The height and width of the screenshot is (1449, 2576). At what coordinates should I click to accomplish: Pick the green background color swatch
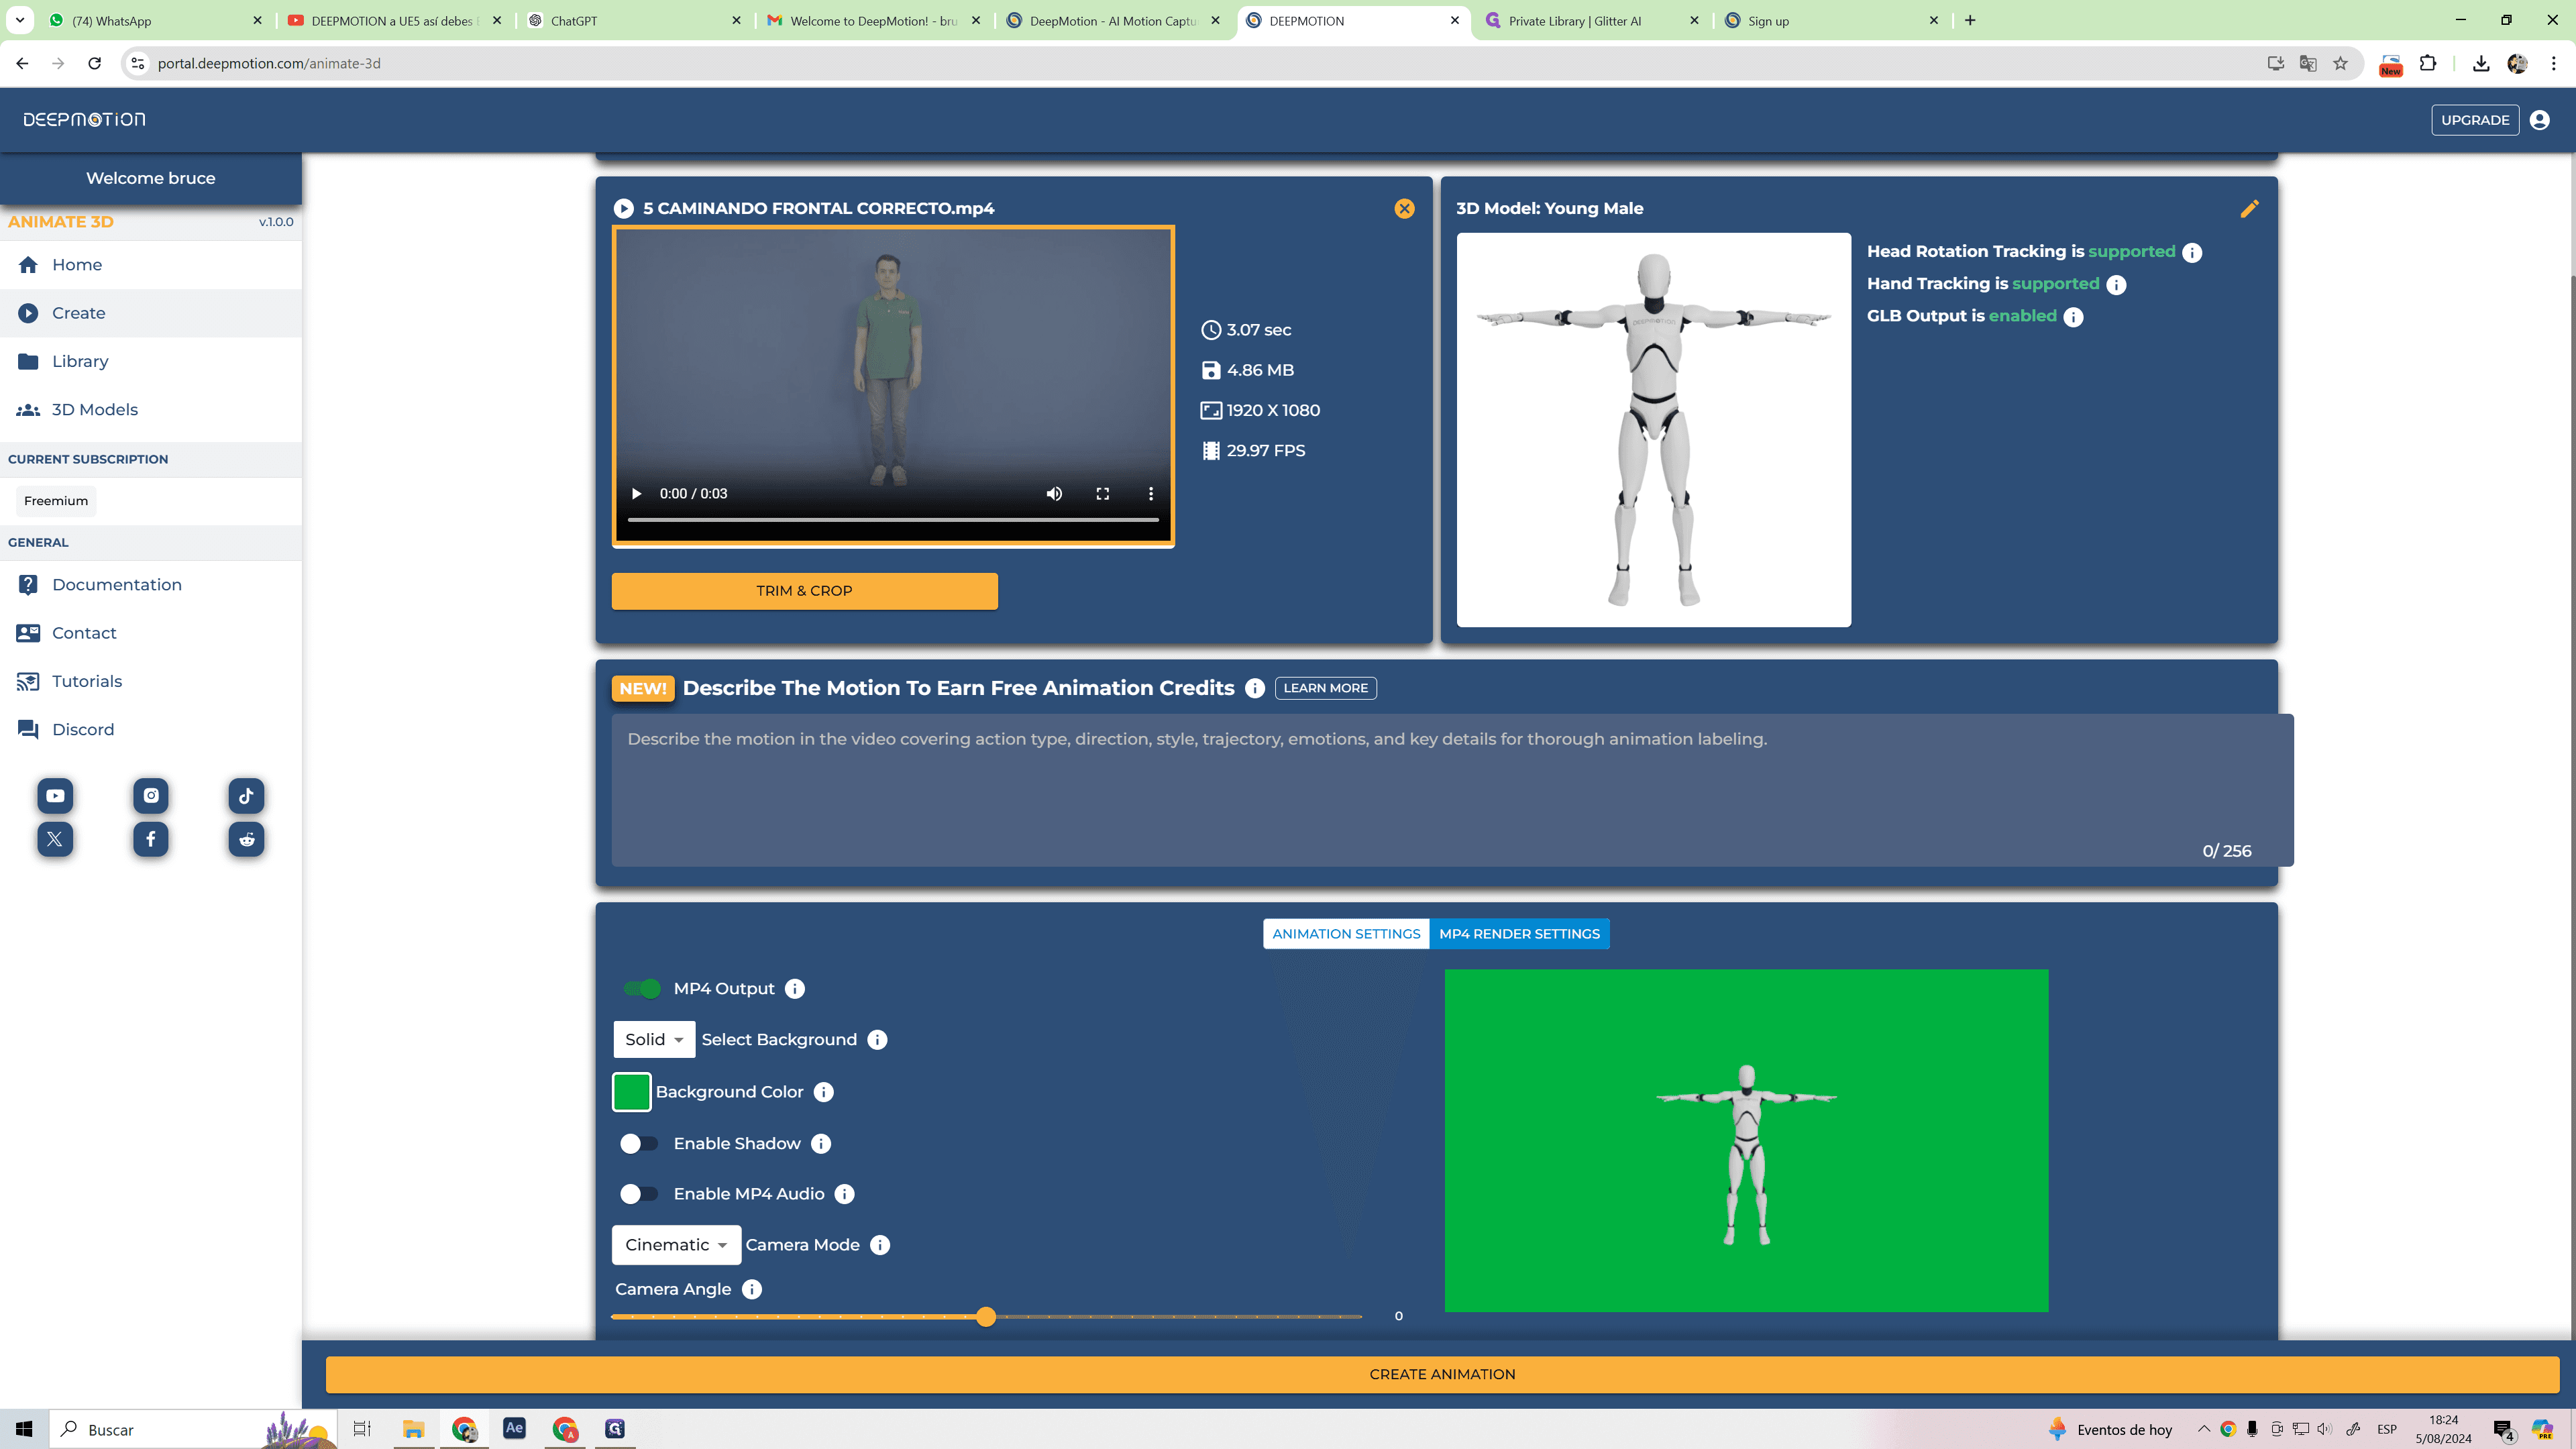pos(631,1092)
